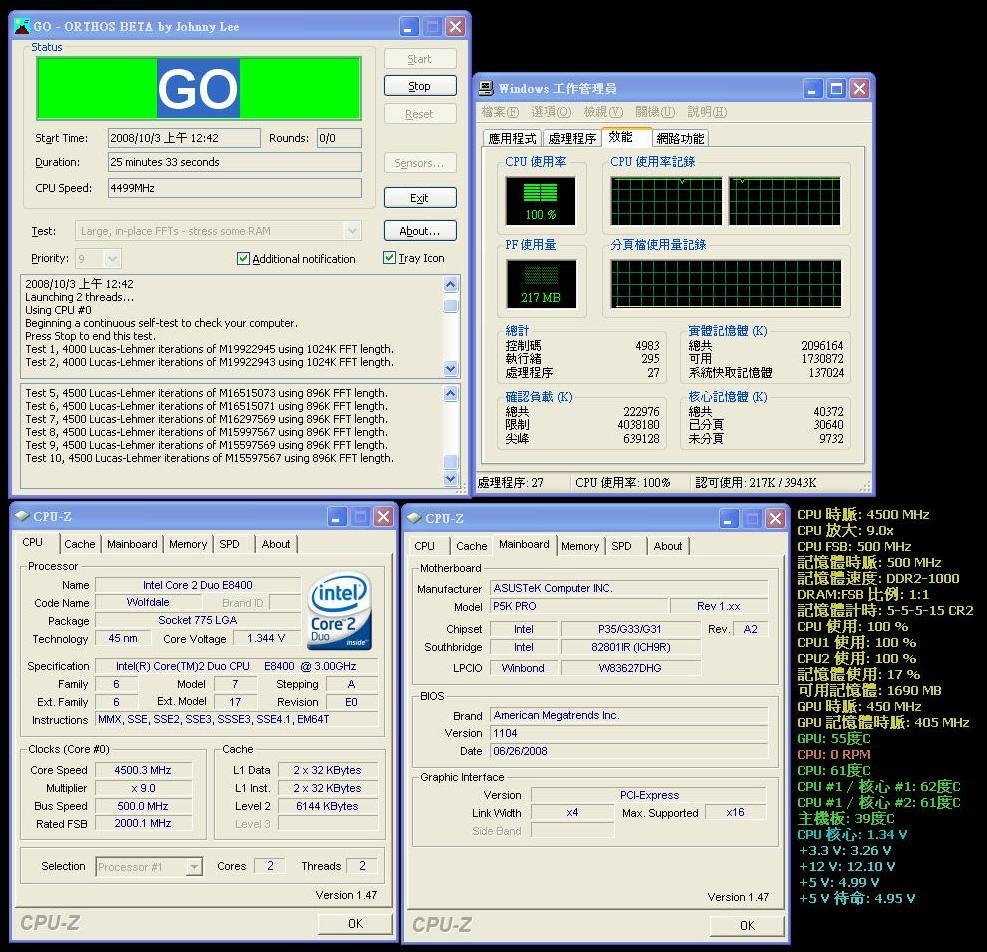
Task: Switch to the 處理程序 tab in Task Manager
Action: point(572,139)
